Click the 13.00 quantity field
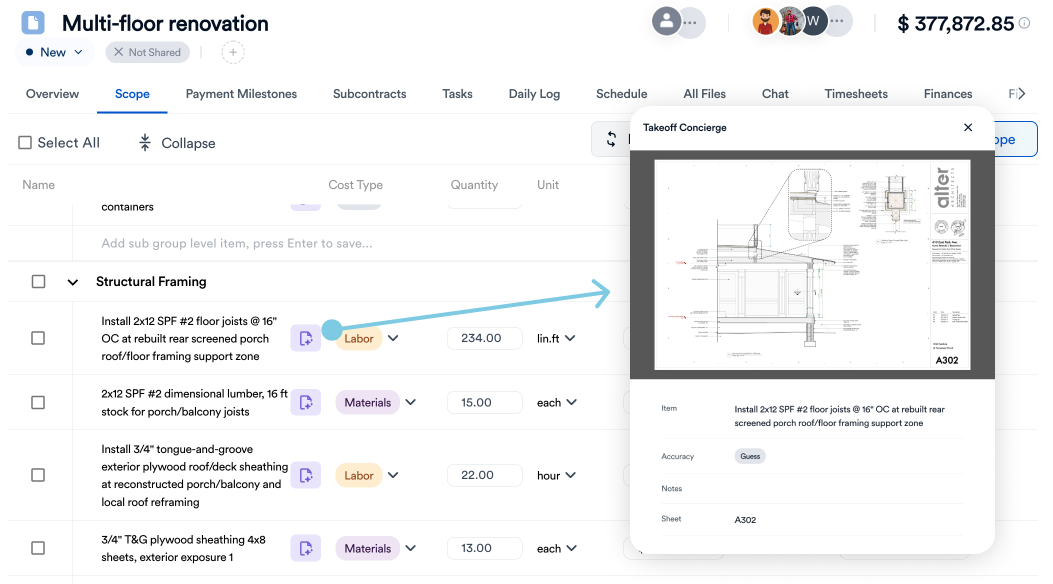This screenshot has height=584, width=1053. click(x=484, y=548)
